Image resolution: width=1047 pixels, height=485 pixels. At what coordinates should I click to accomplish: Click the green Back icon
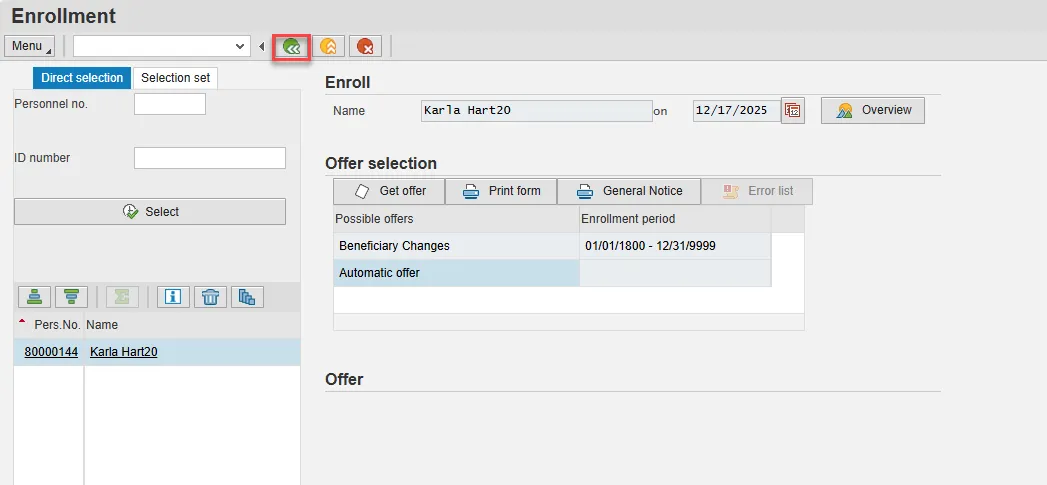291,47
